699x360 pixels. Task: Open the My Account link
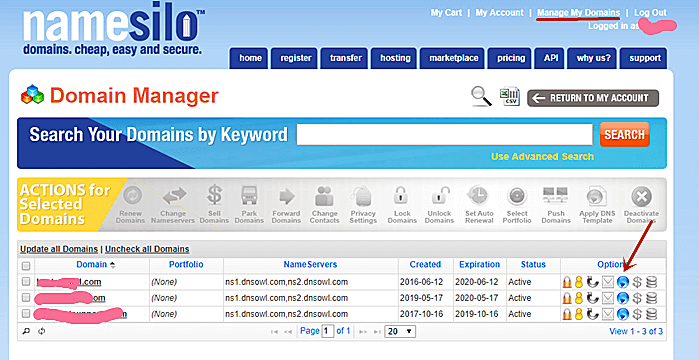[x=499, y=12]
